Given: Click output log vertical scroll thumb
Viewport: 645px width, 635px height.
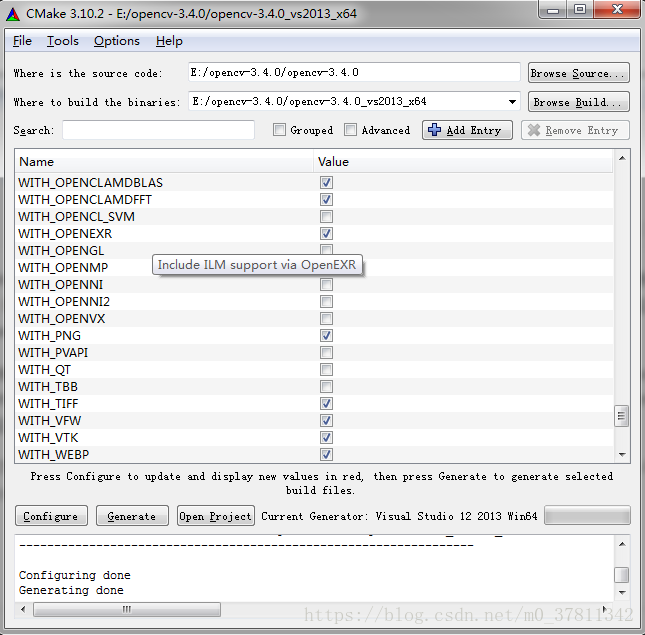Looking at the screenshot, I should coord(621,575).
